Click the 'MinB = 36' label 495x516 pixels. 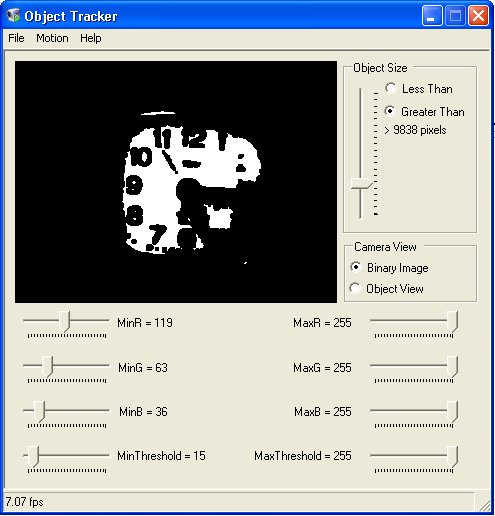point(143,412)
